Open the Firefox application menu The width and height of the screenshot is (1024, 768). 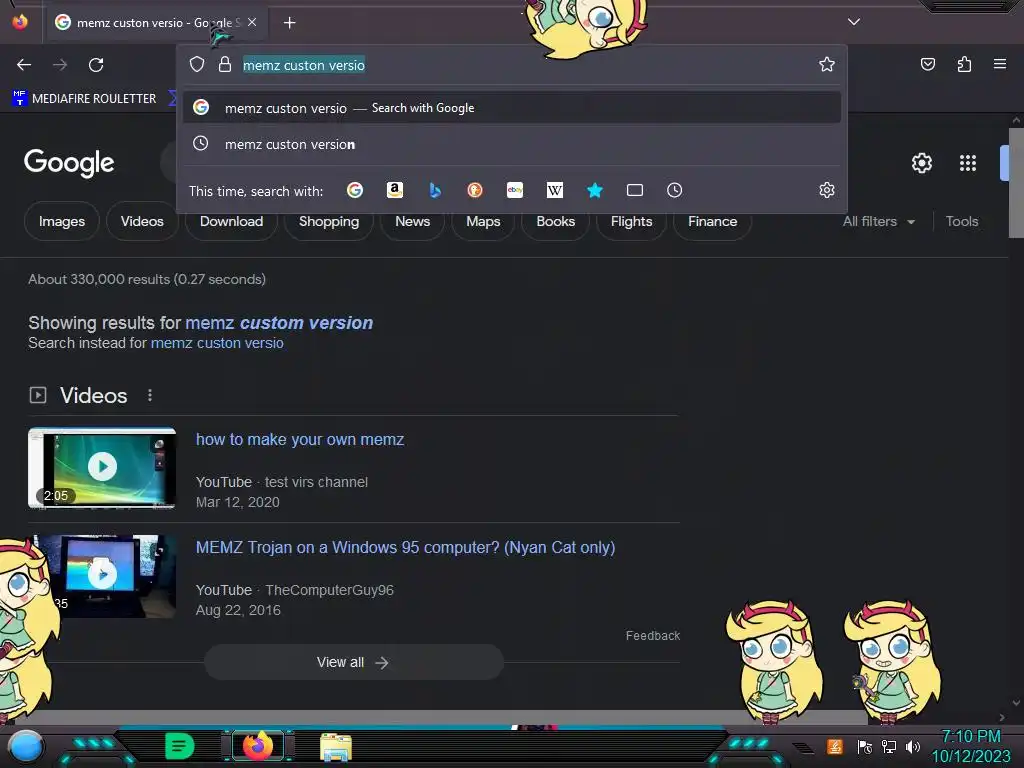tap(1000, 64)
